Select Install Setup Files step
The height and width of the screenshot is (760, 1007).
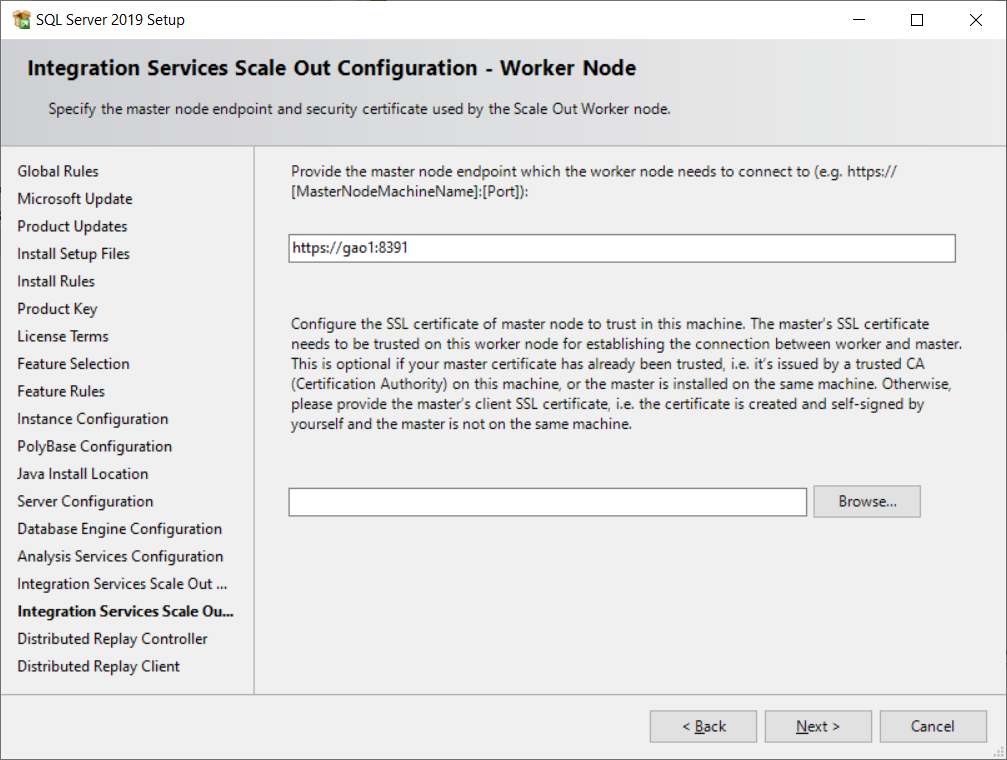pos(73,253)
